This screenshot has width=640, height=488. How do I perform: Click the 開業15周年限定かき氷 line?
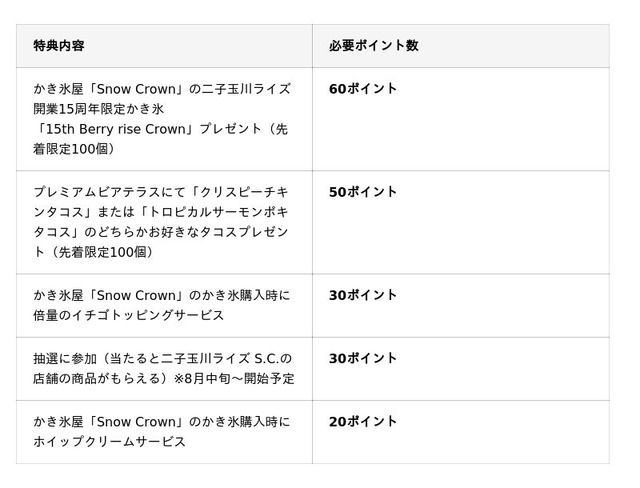click(98, 109)
